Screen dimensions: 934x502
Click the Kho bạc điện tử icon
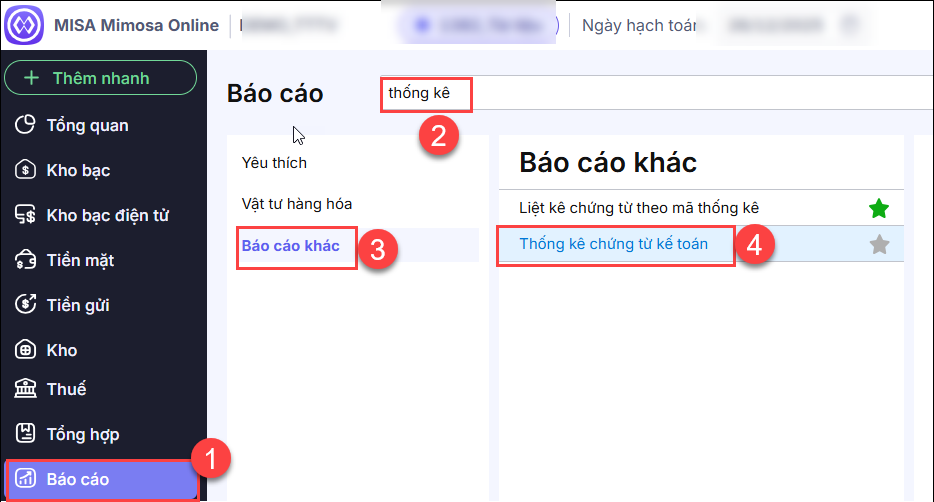click(x=25, y=214)
